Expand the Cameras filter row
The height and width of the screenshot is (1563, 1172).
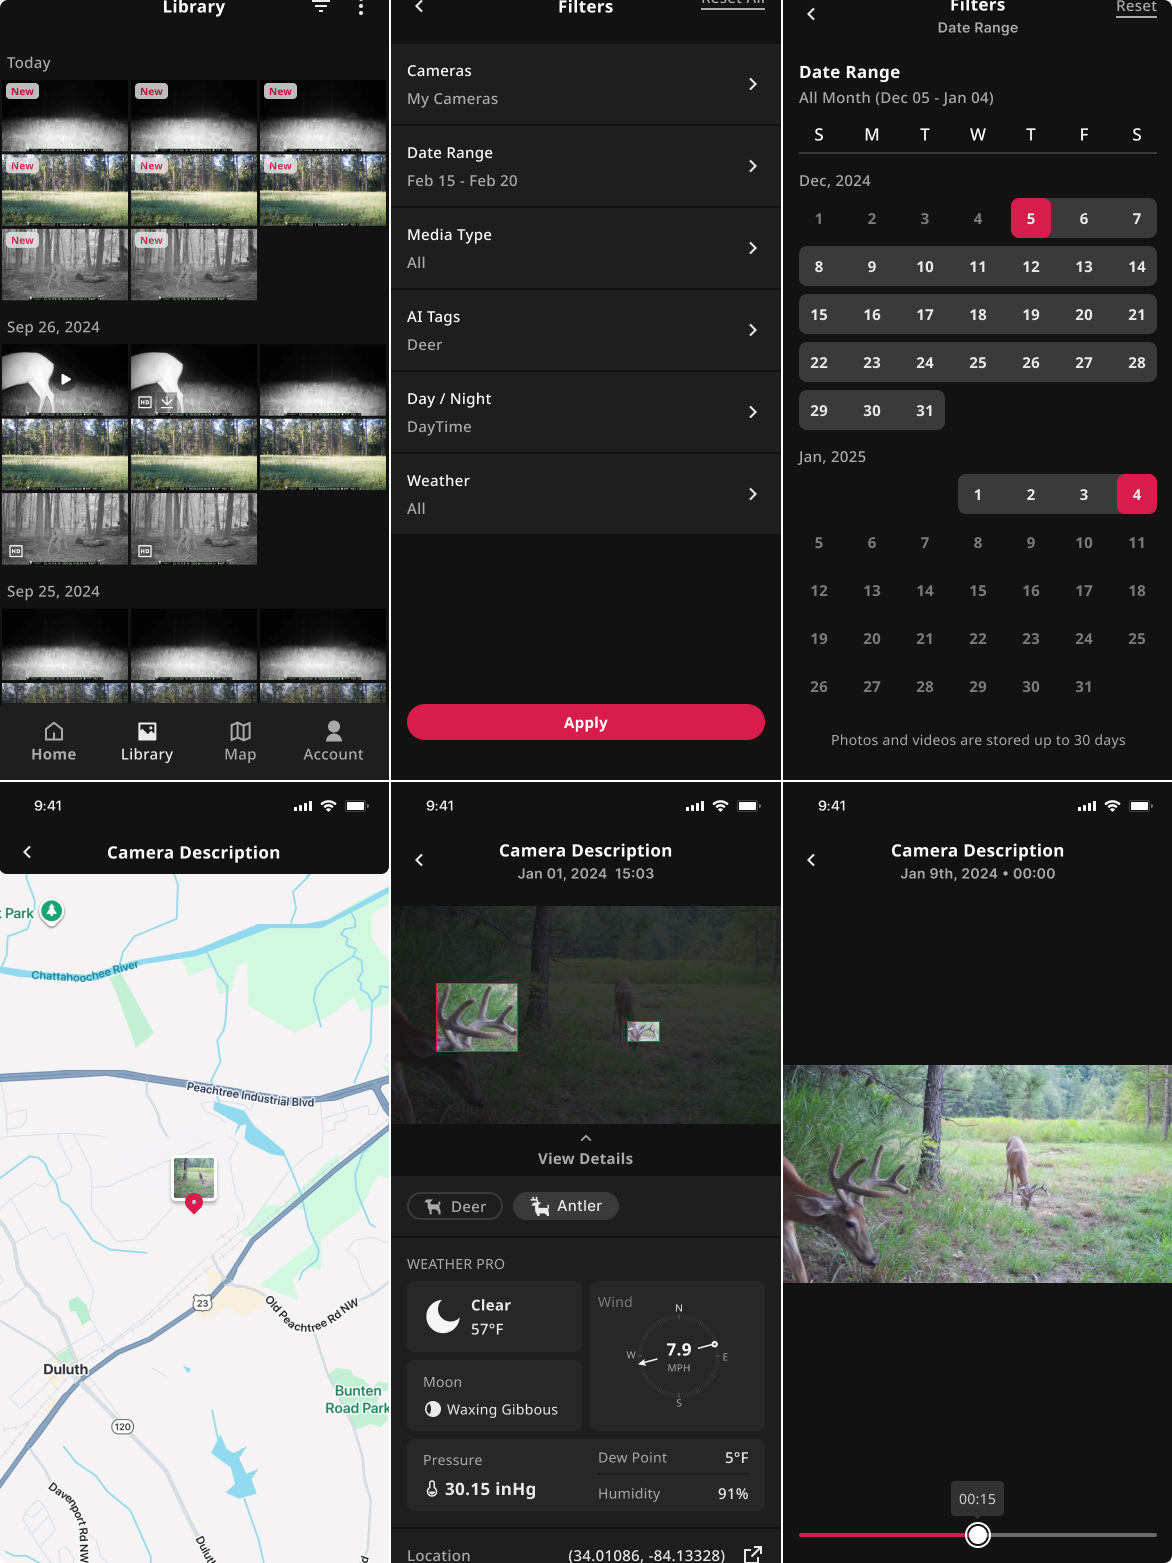coord(586,85)
